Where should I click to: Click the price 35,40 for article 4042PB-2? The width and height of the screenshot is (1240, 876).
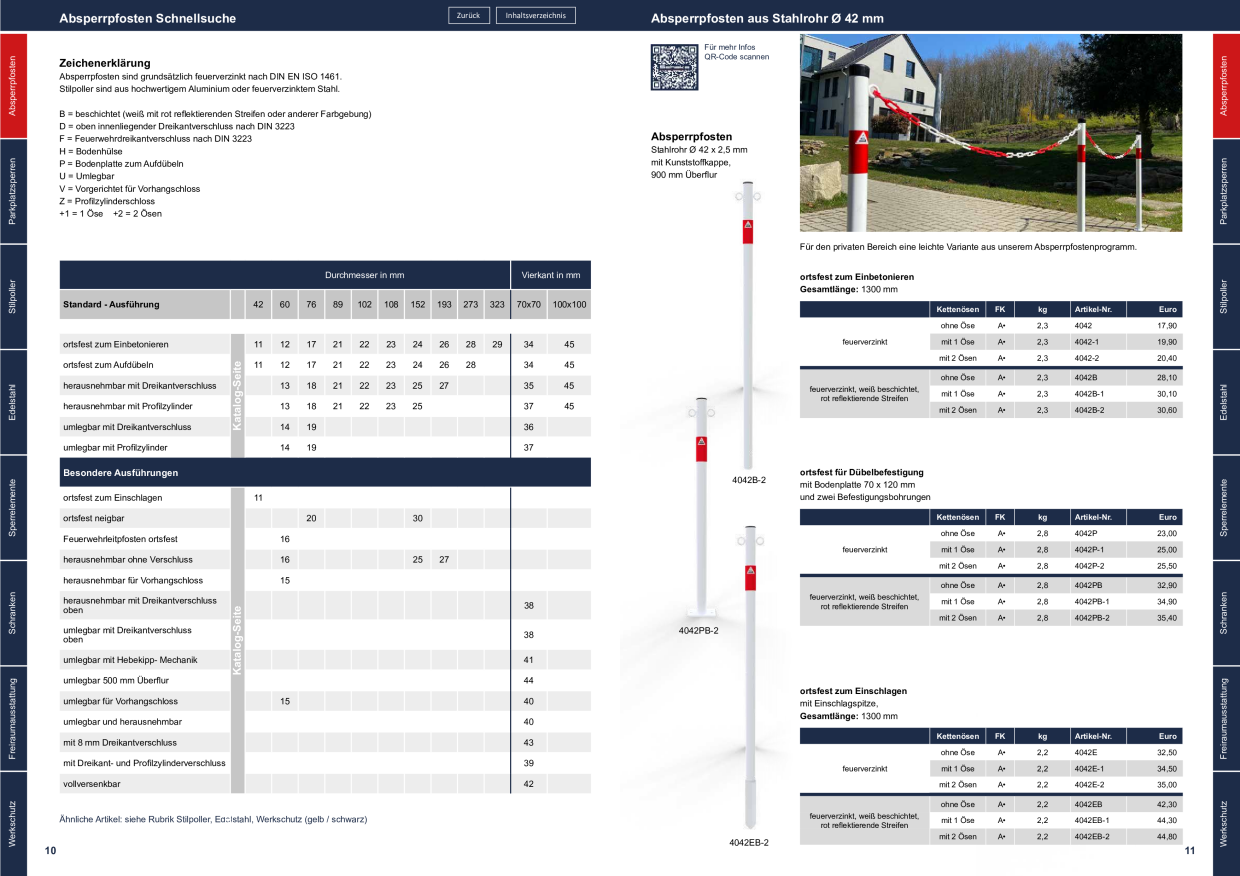tap(1167, 618)
